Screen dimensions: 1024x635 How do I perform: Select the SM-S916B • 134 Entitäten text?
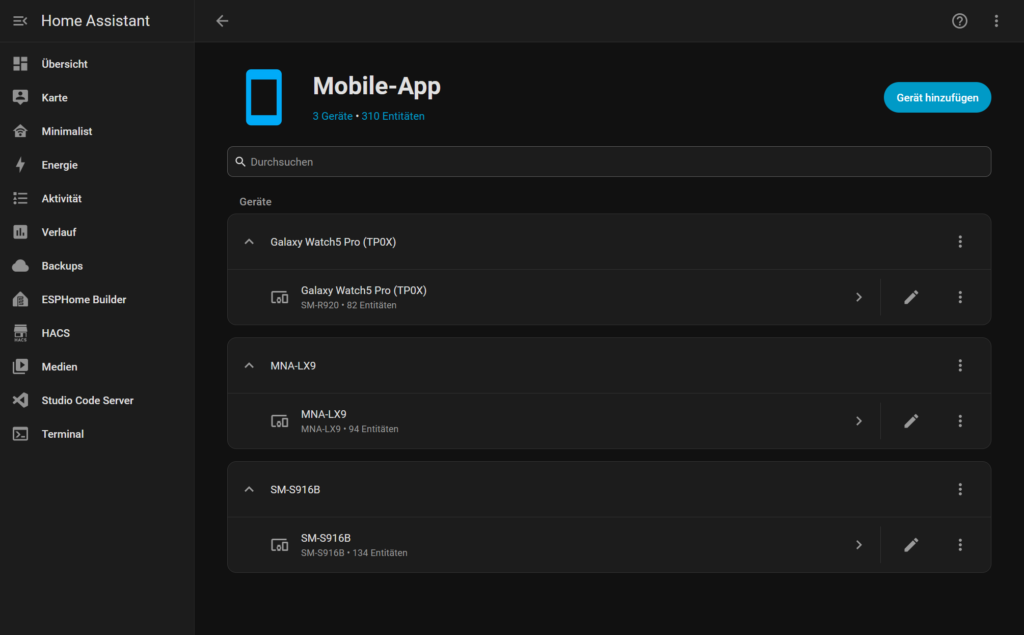pos(354,553)
